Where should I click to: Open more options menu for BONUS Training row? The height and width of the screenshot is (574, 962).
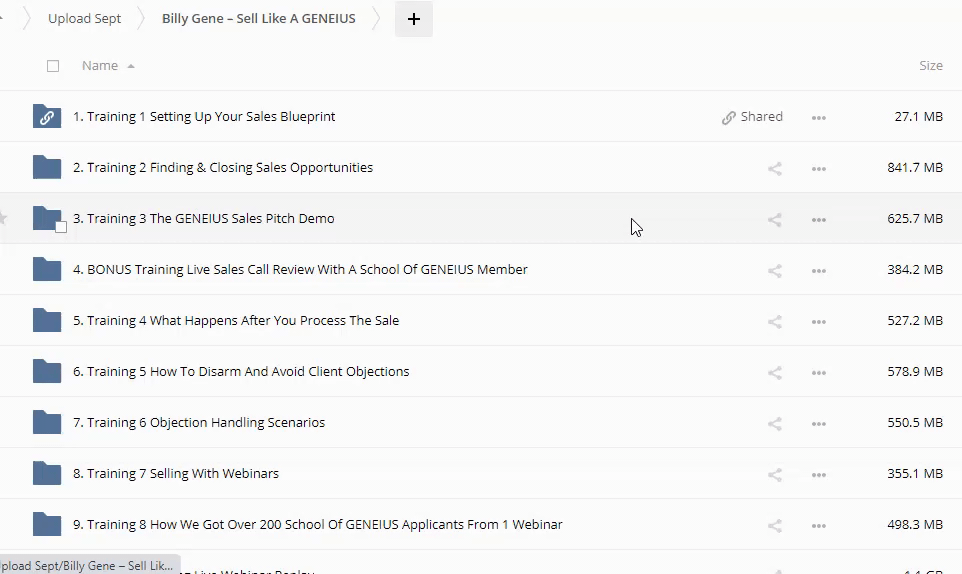click(x=819, y=270)
